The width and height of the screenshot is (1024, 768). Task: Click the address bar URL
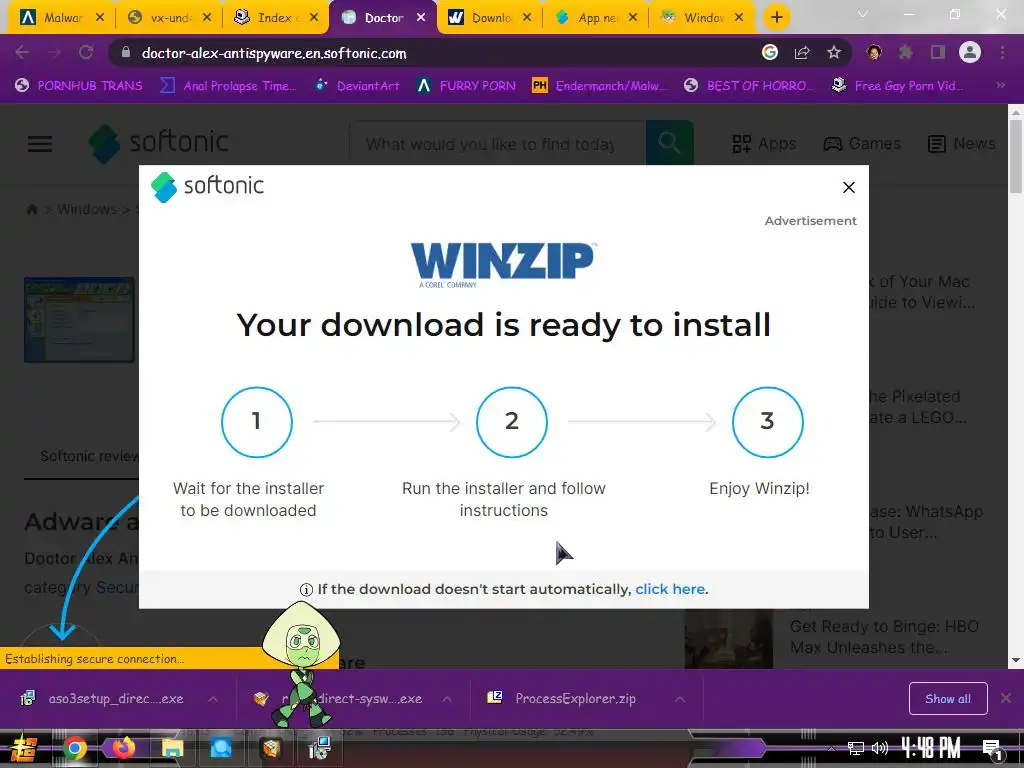(274, 54)
